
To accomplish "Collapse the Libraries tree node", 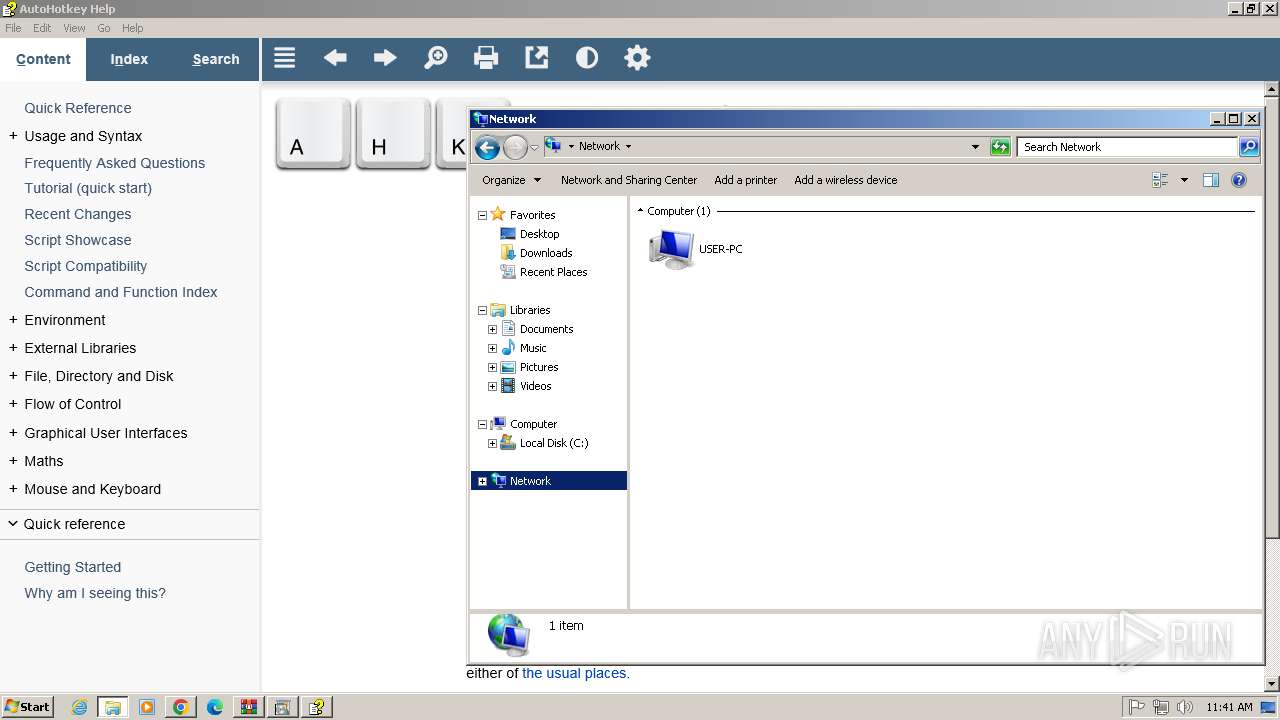I will tap(482, 310).
